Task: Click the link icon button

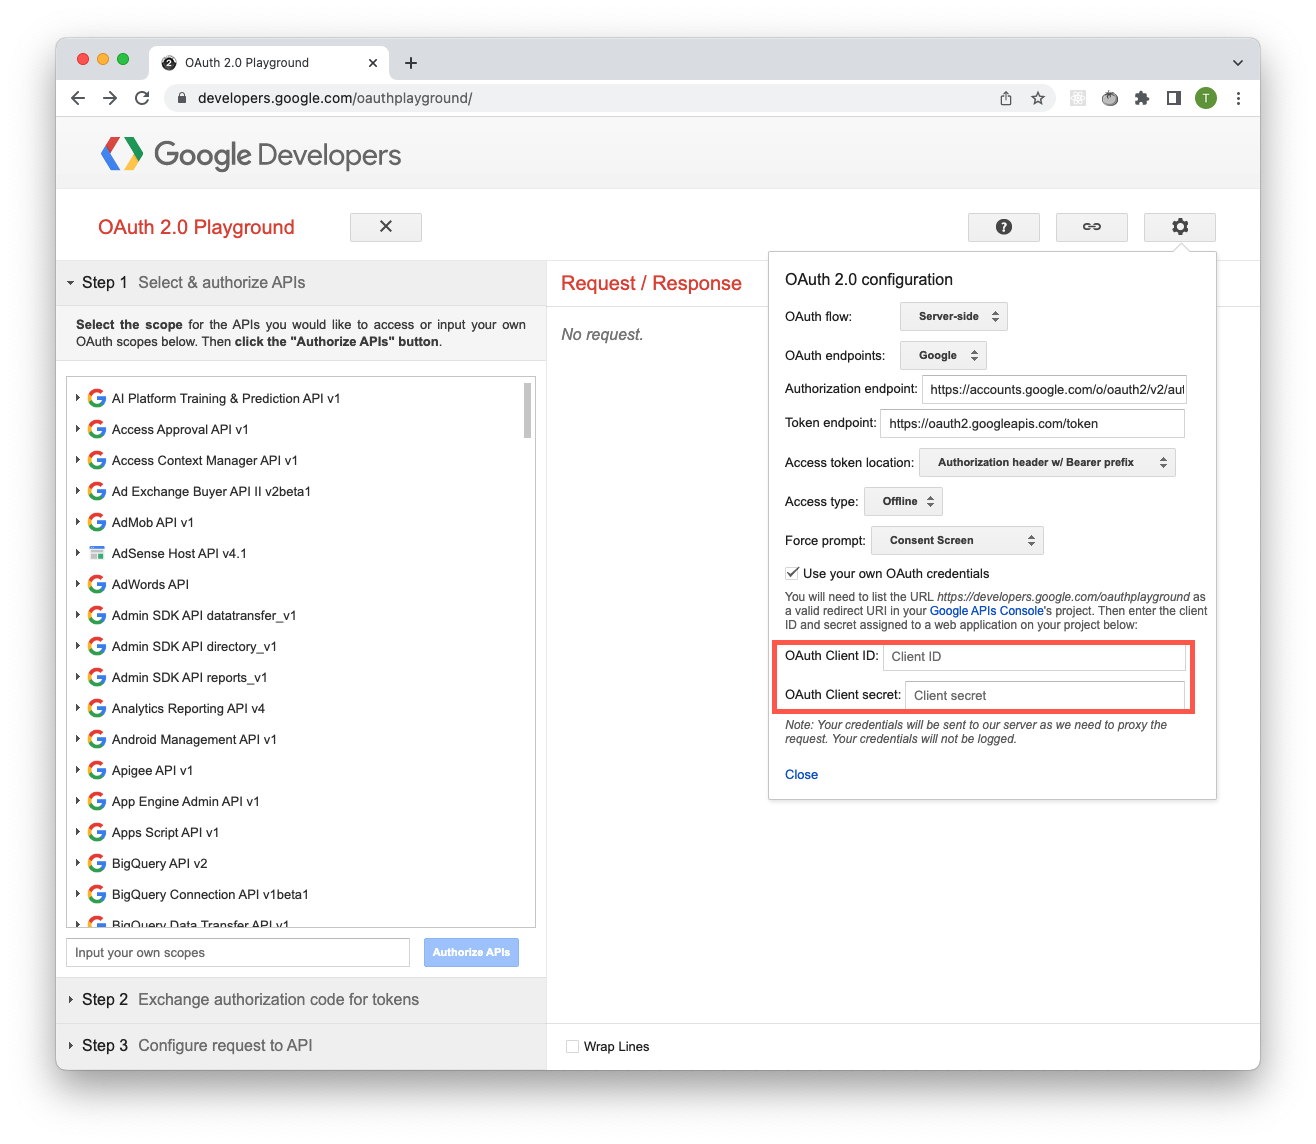Action: pos(1091,227)
